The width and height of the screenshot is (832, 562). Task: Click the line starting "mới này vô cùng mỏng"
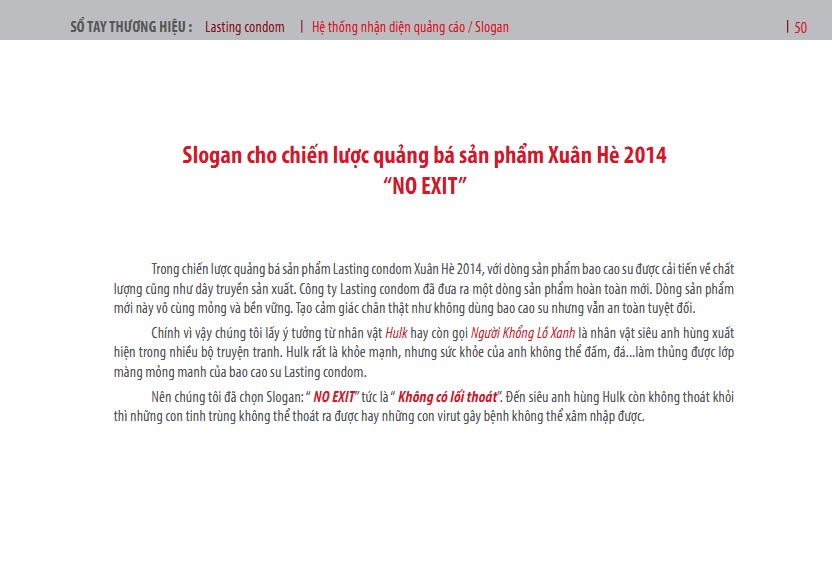click(404, 308)
